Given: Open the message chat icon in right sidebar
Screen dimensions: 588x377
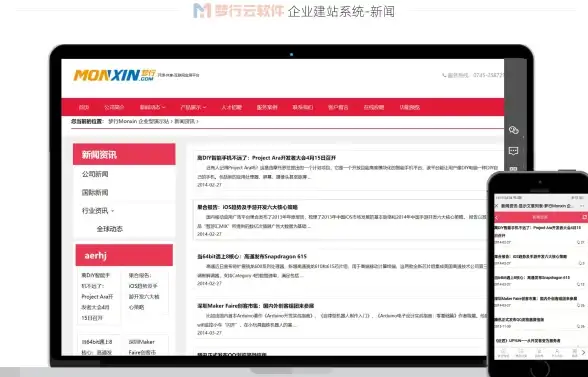Looking at the screenshot, I should tap(513, 151).
